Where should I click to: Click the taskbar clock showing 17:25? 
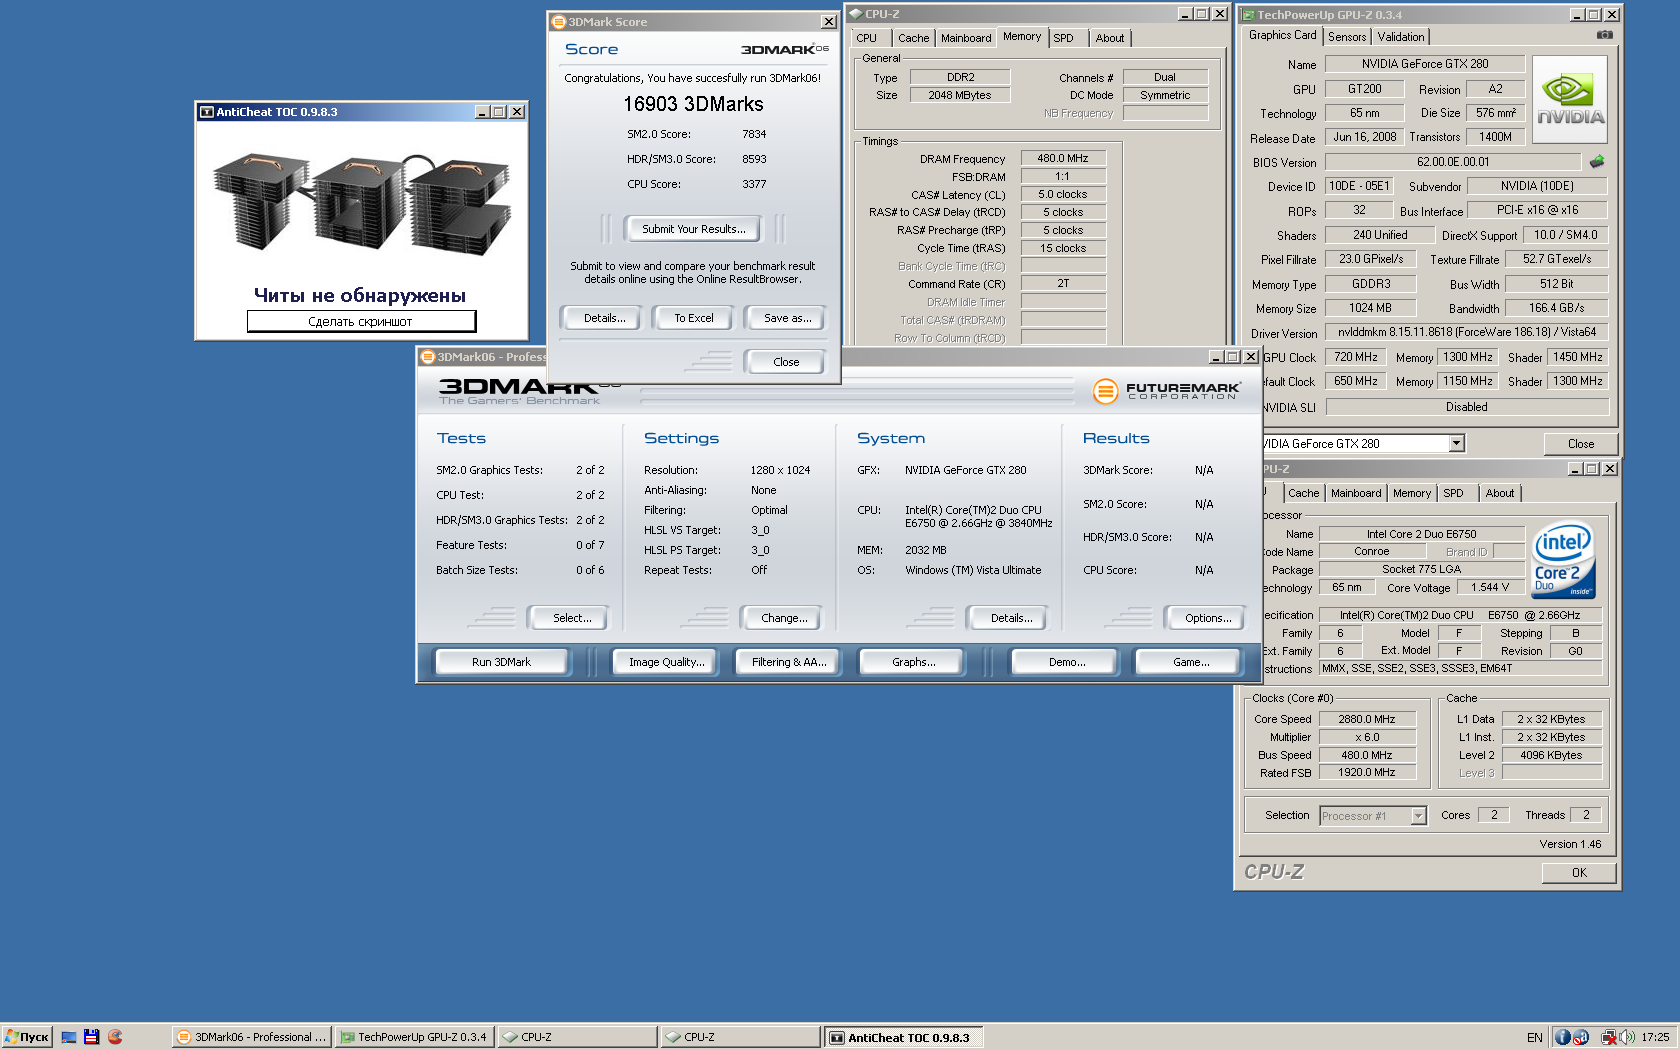(1655, 1037)
